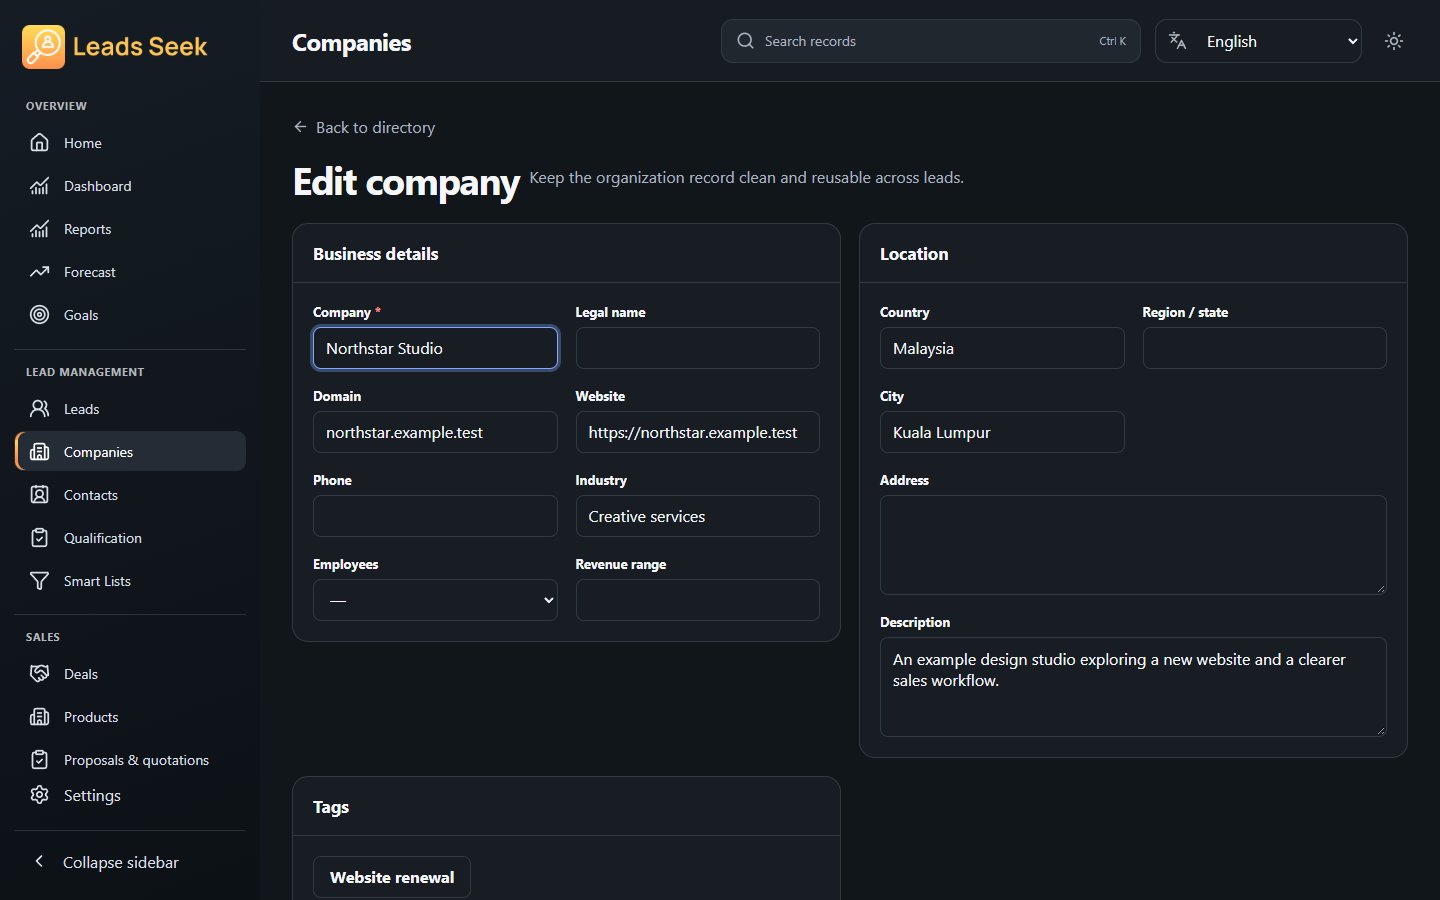Click the Website URL field
Screen dimensions: 1440x900
pos(698,432)
